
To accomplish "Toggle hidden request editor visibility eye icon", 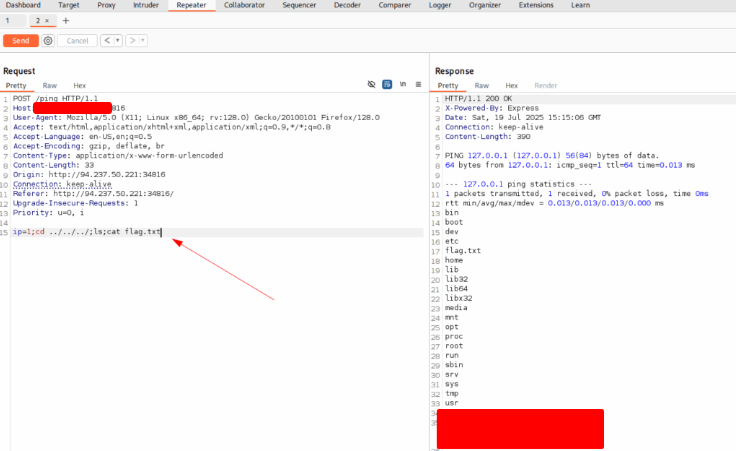I will [372, 85].
